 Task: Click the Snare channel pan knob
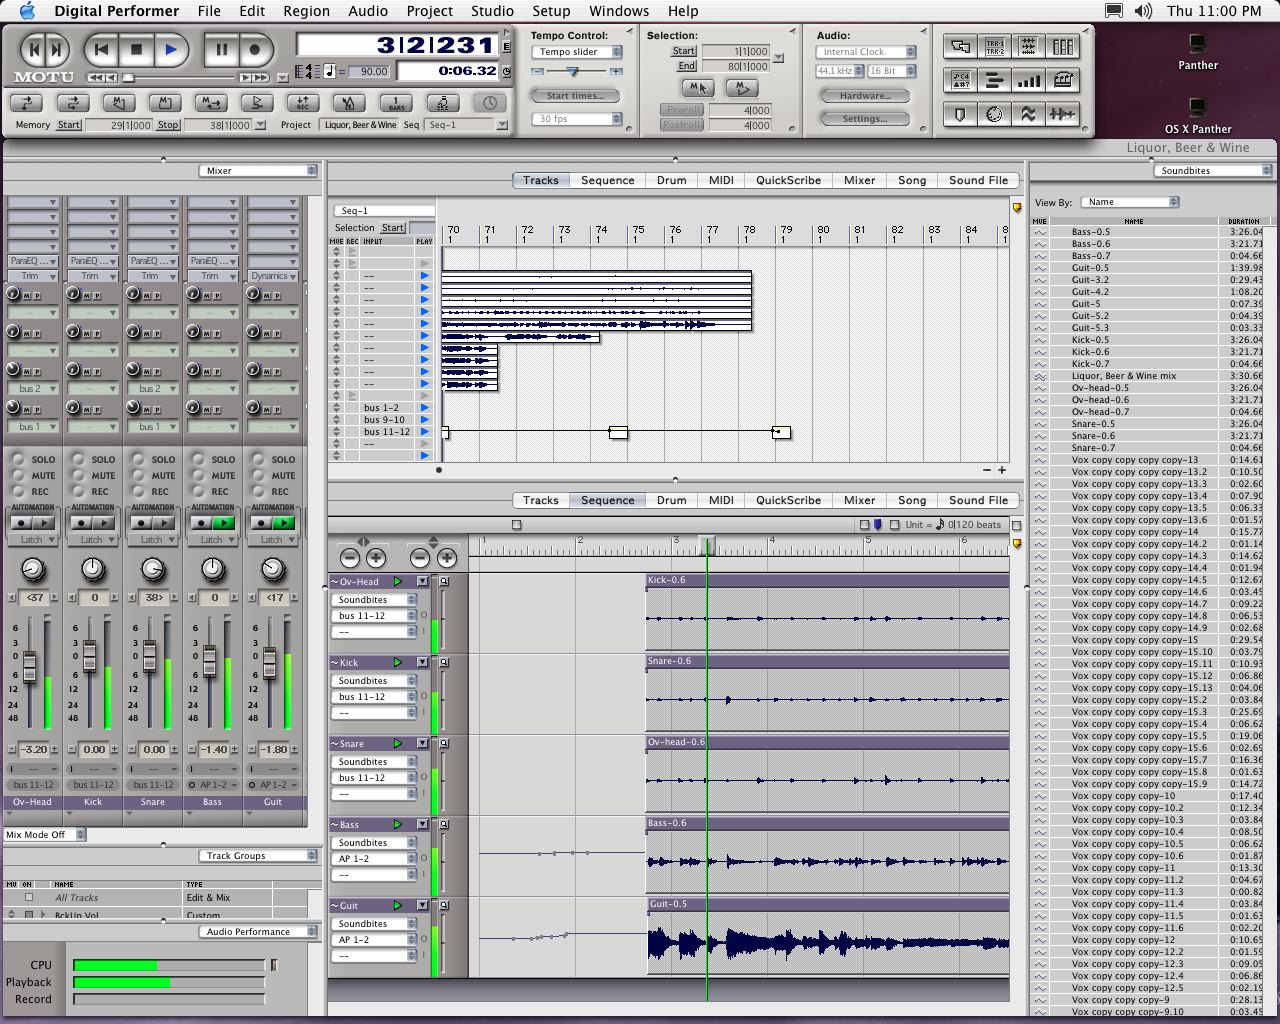click(x=152, y=569)
